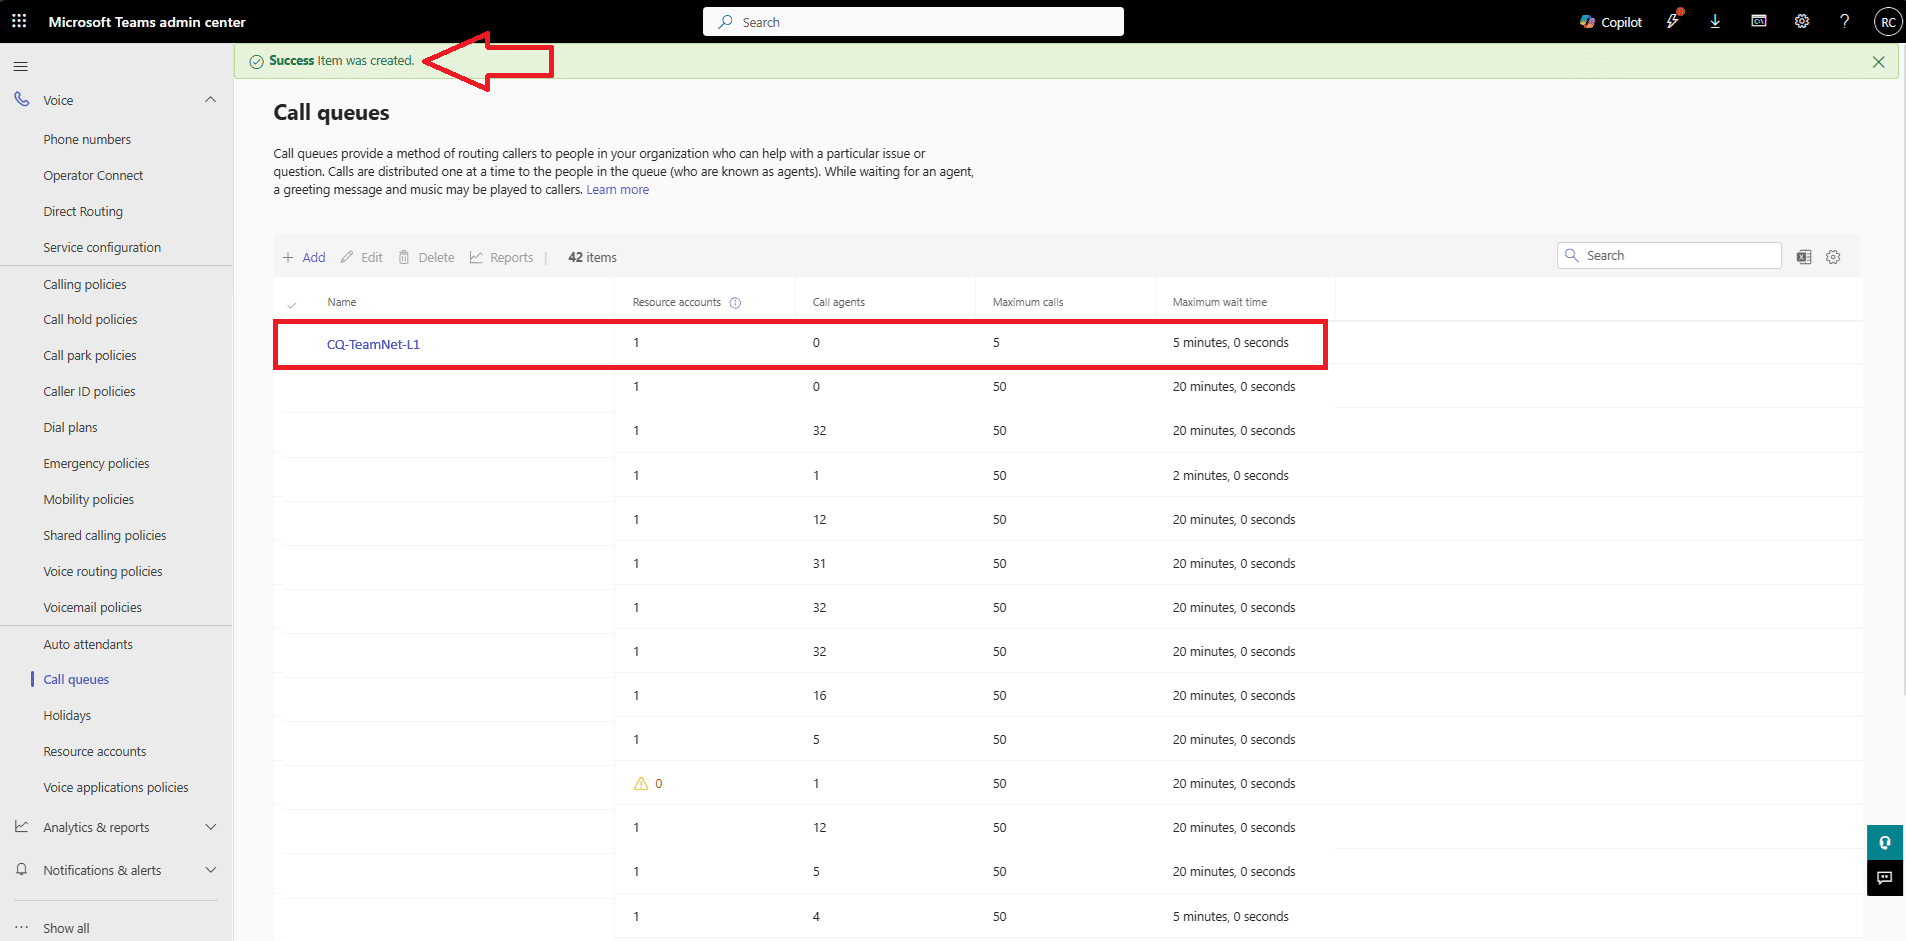Viewport: 1906px width, 941px height.
Task: Open Auto attendants in sidebar
Action: coord(88,645)
